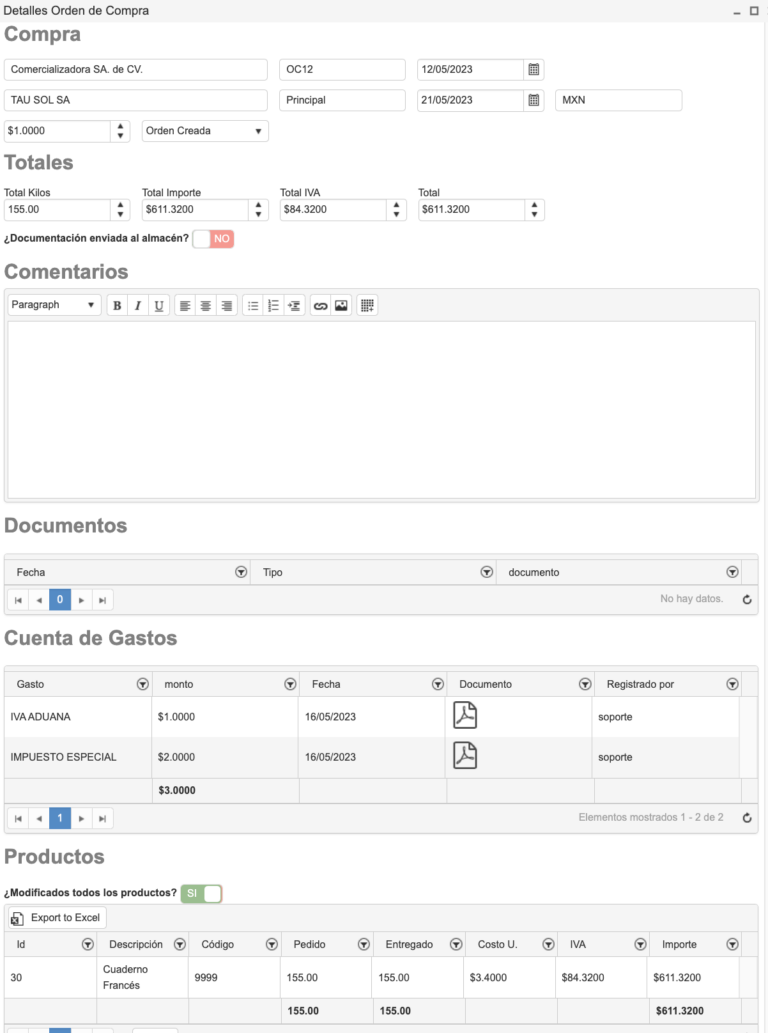Expand the Paragraph format dropdown
Image resolution: width=768 pixels, height=1033 pixels.
54,305
